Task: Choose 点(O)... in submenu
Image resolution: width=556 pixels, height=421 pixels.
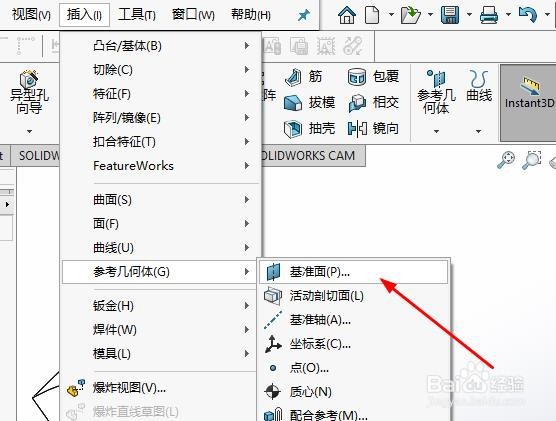Action: click(354, 368)
